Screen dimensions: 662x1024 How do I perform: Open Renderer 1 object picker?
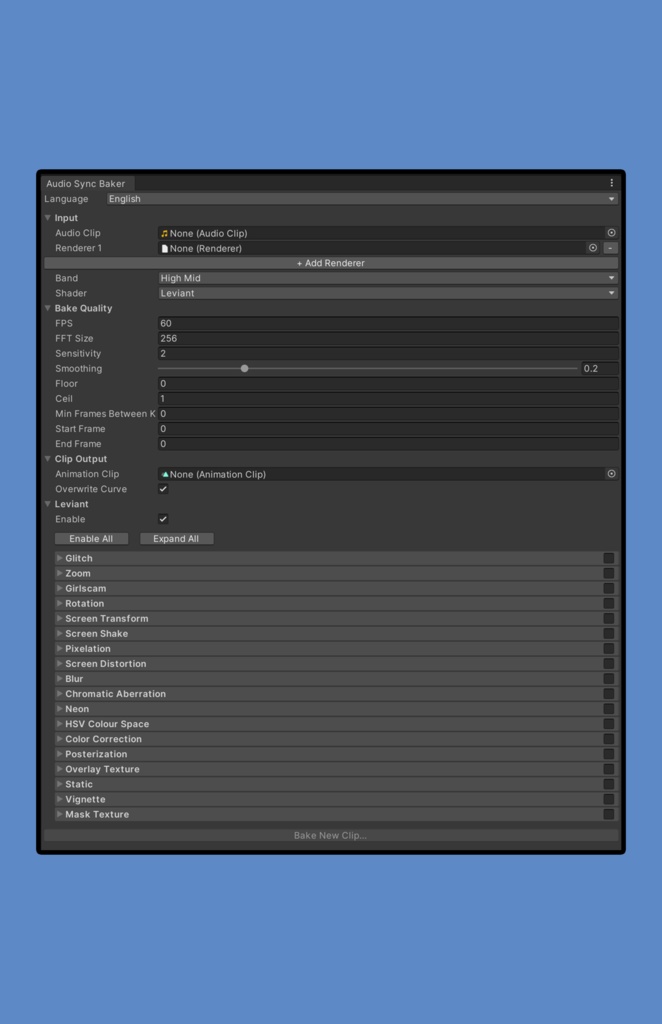point(593,248)
